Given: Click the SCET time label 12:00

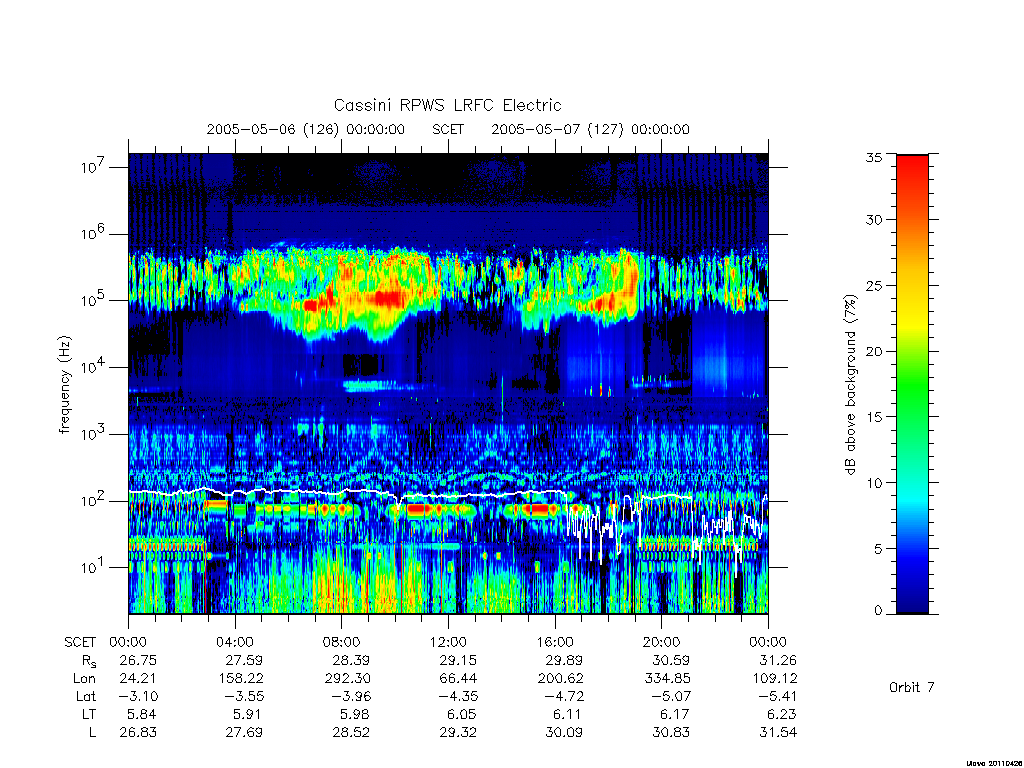Looking at the screenshot, I should 448,642.
